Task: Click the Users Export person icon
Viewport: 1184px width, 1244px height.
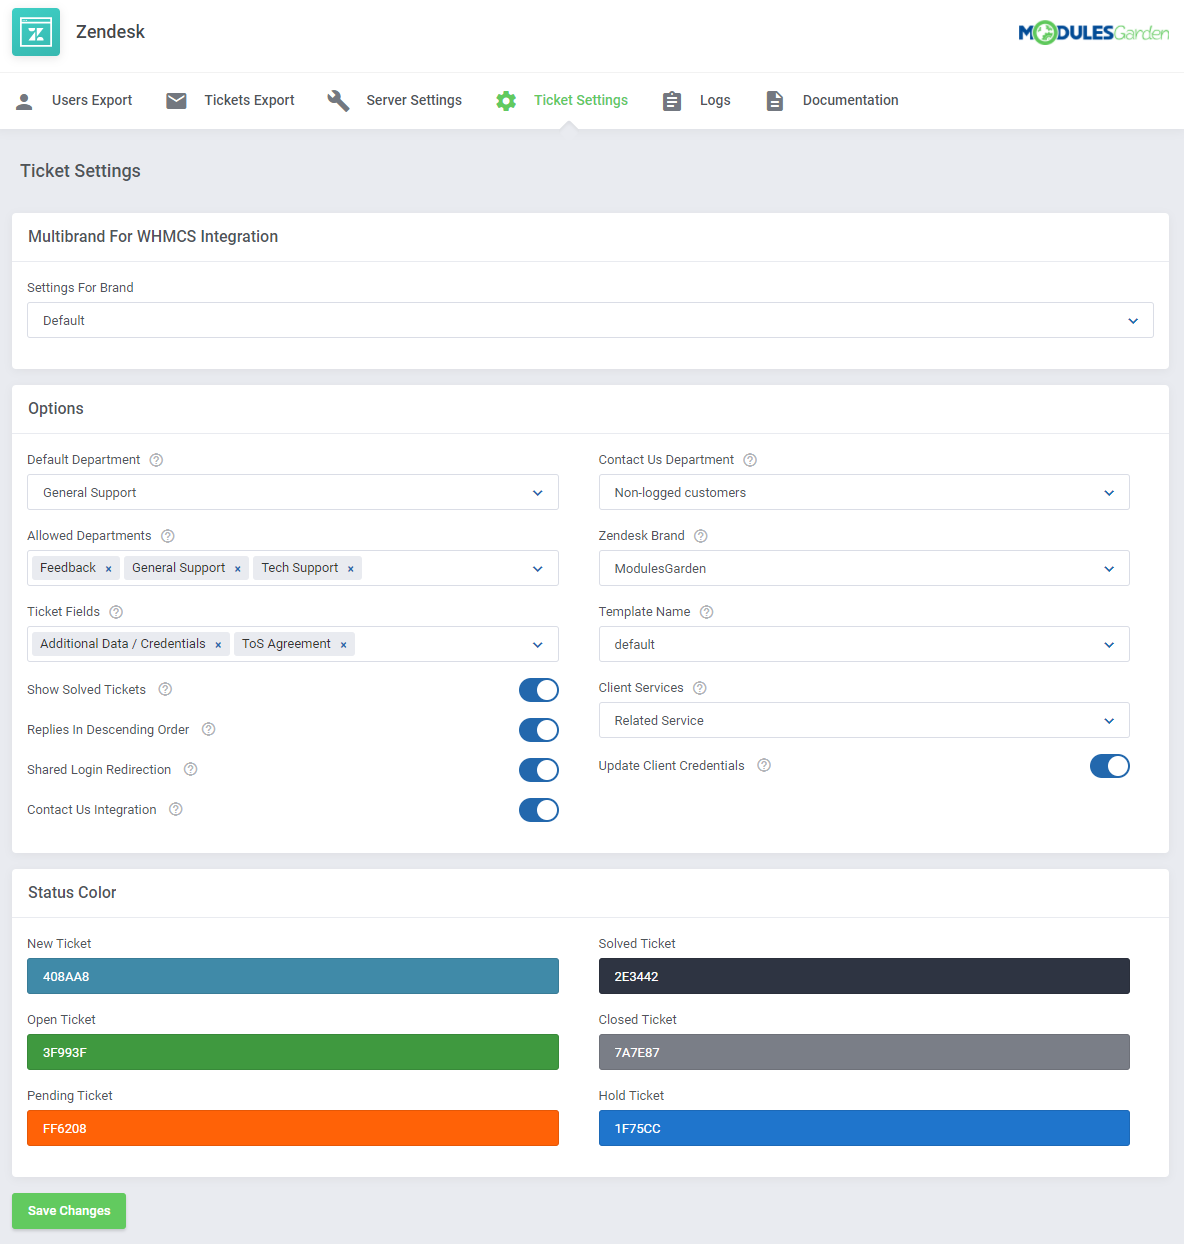Action: (24, 100)
